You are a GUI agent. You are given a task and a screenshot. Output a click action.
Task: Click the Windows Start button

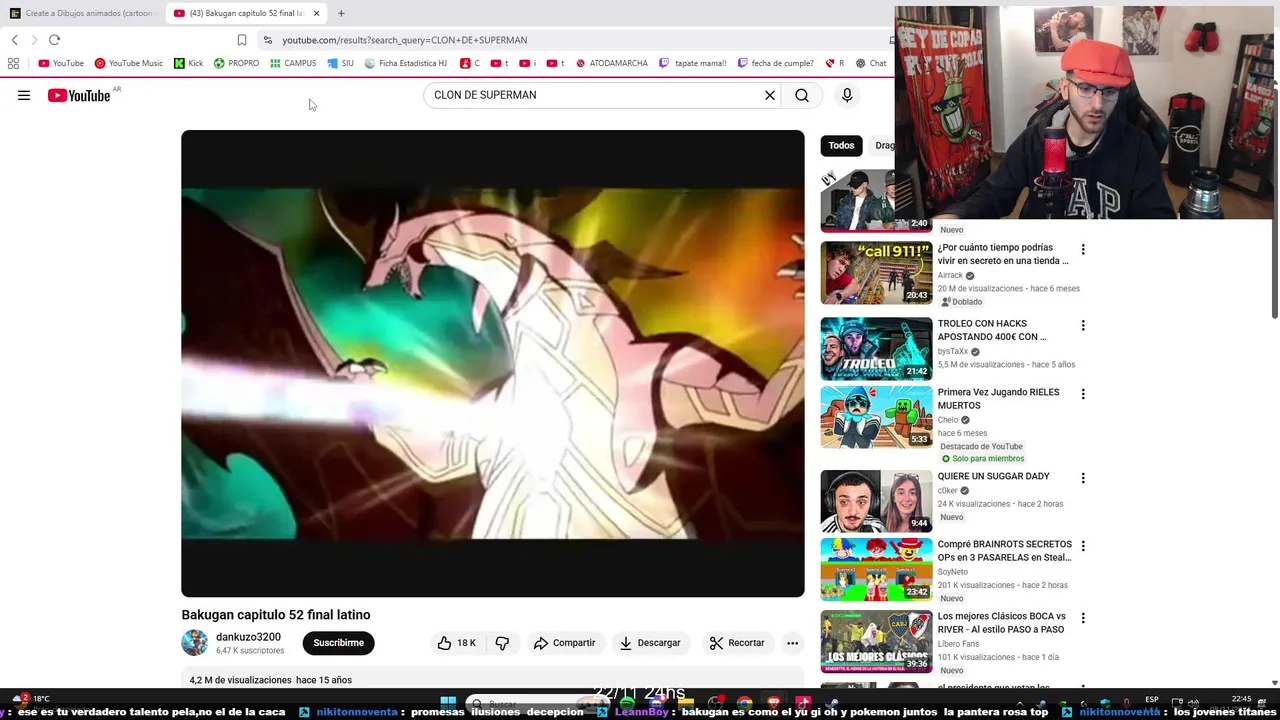[x=448, y=704]
